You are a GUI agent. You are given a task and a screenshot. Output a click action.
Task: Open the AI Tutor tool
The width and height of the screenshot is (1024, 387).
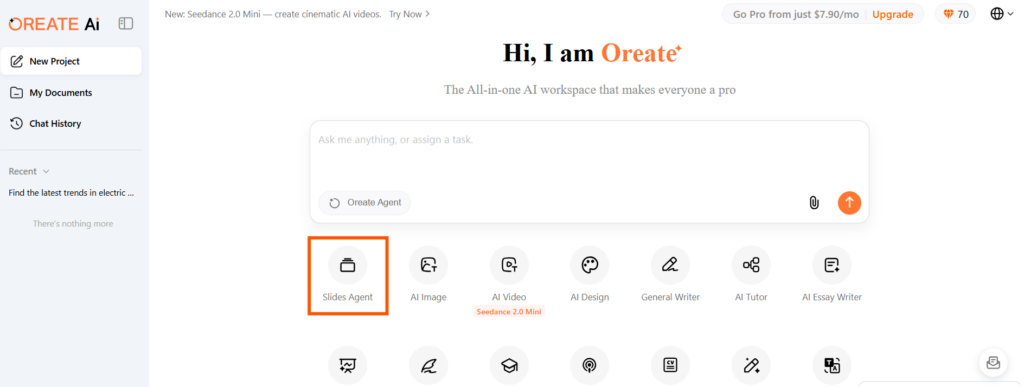751,265
